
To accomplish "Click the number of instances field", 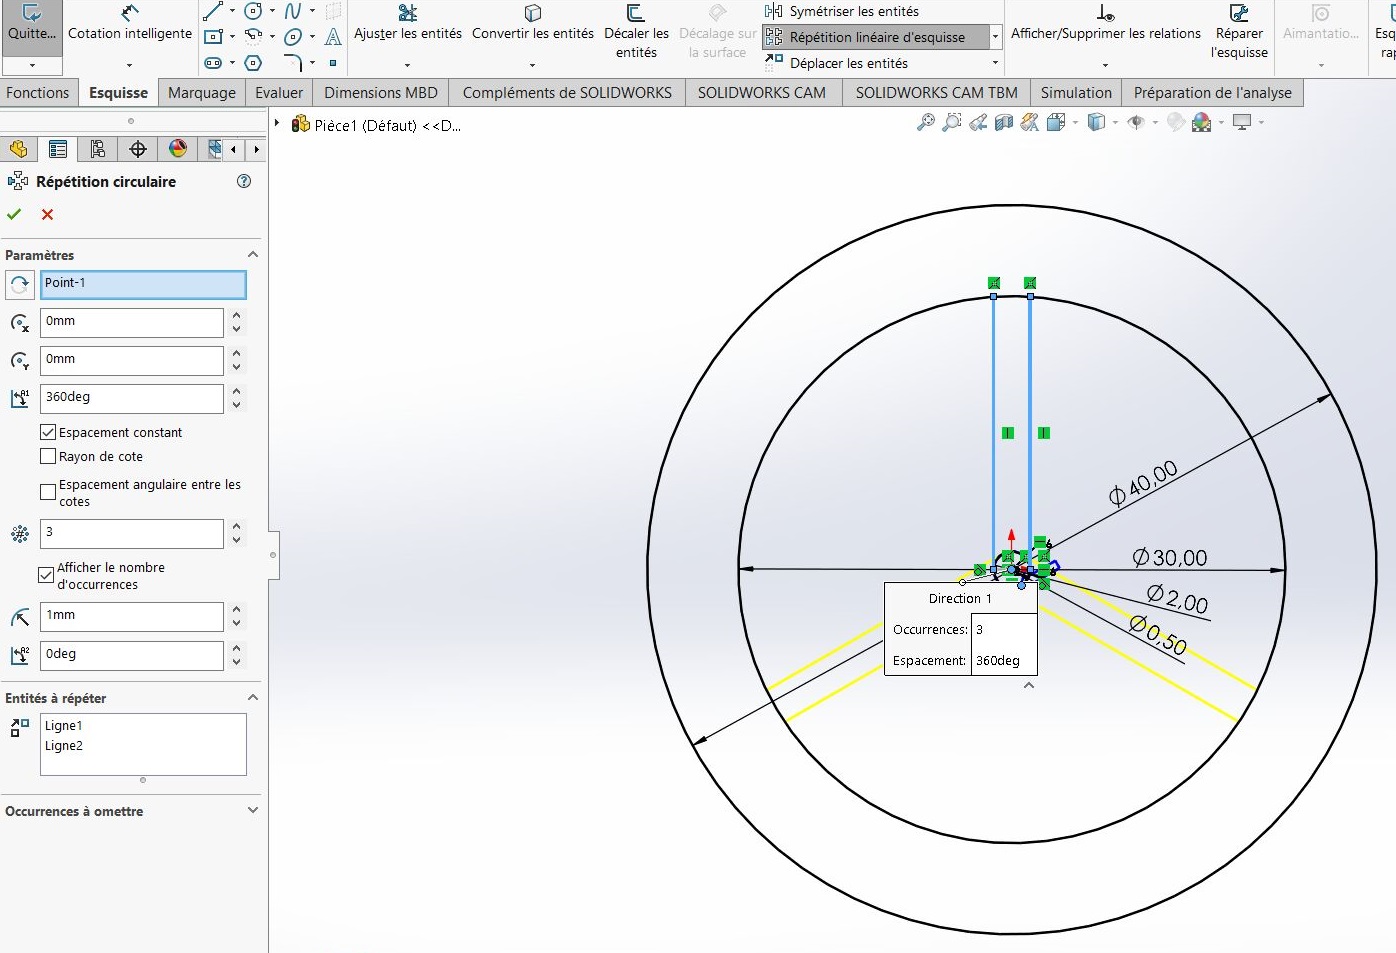I will (132, 533).
